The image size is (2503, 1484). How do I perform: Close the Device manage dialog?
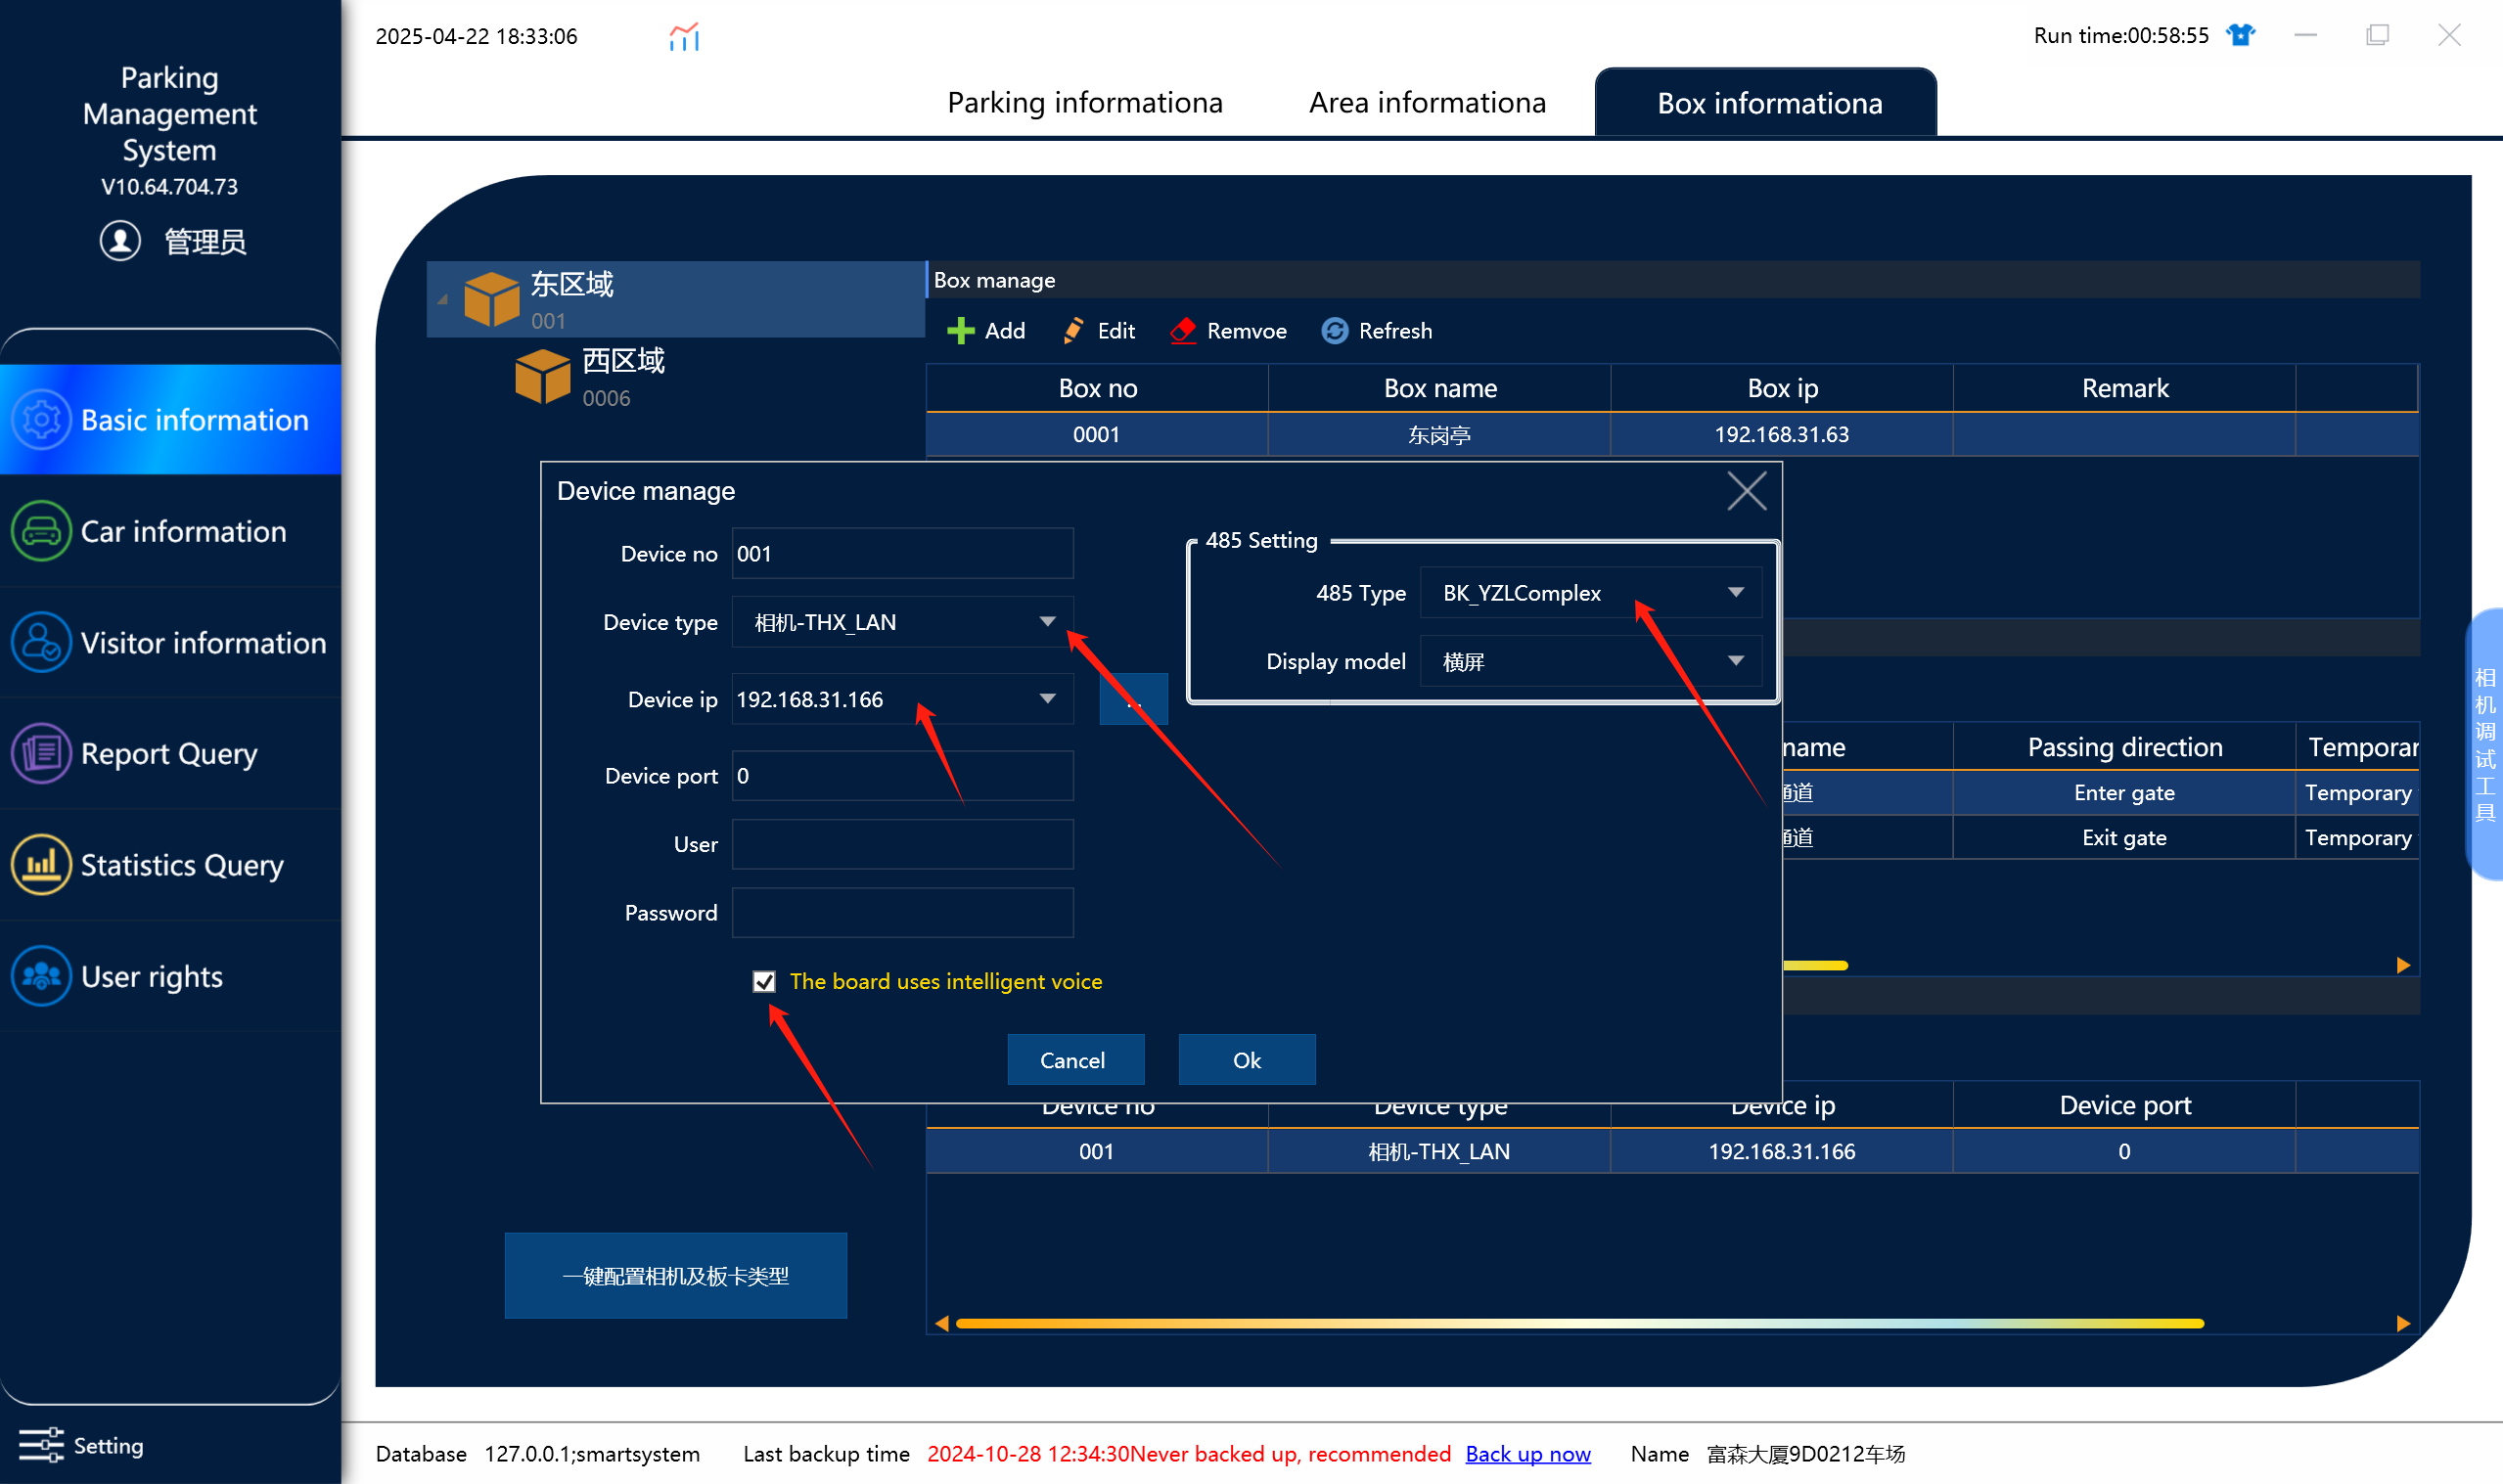(x=1746, y=491)
